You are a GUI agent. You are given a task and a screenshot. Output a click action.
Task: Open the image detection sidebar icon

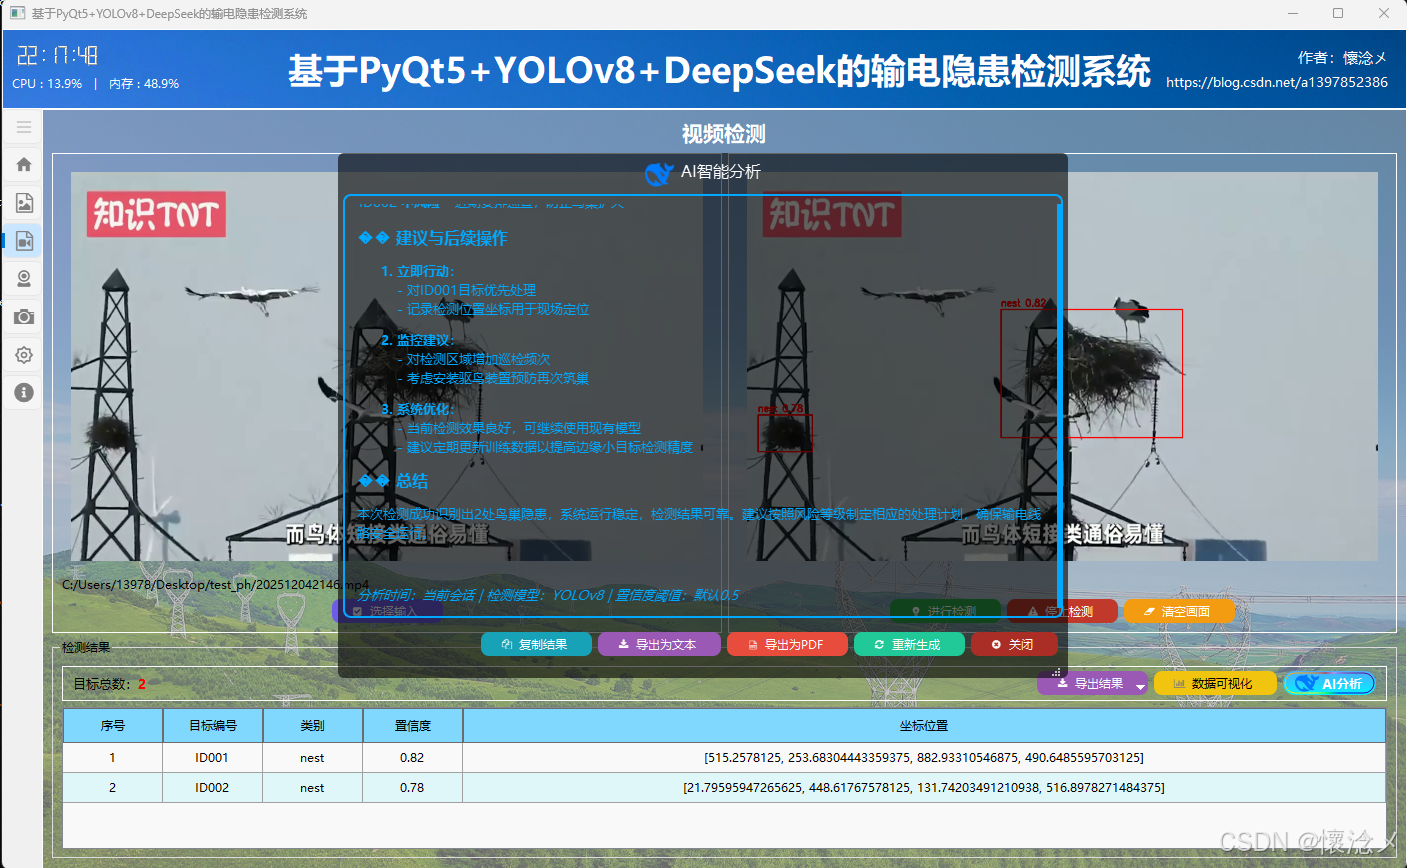coord(24,203)
